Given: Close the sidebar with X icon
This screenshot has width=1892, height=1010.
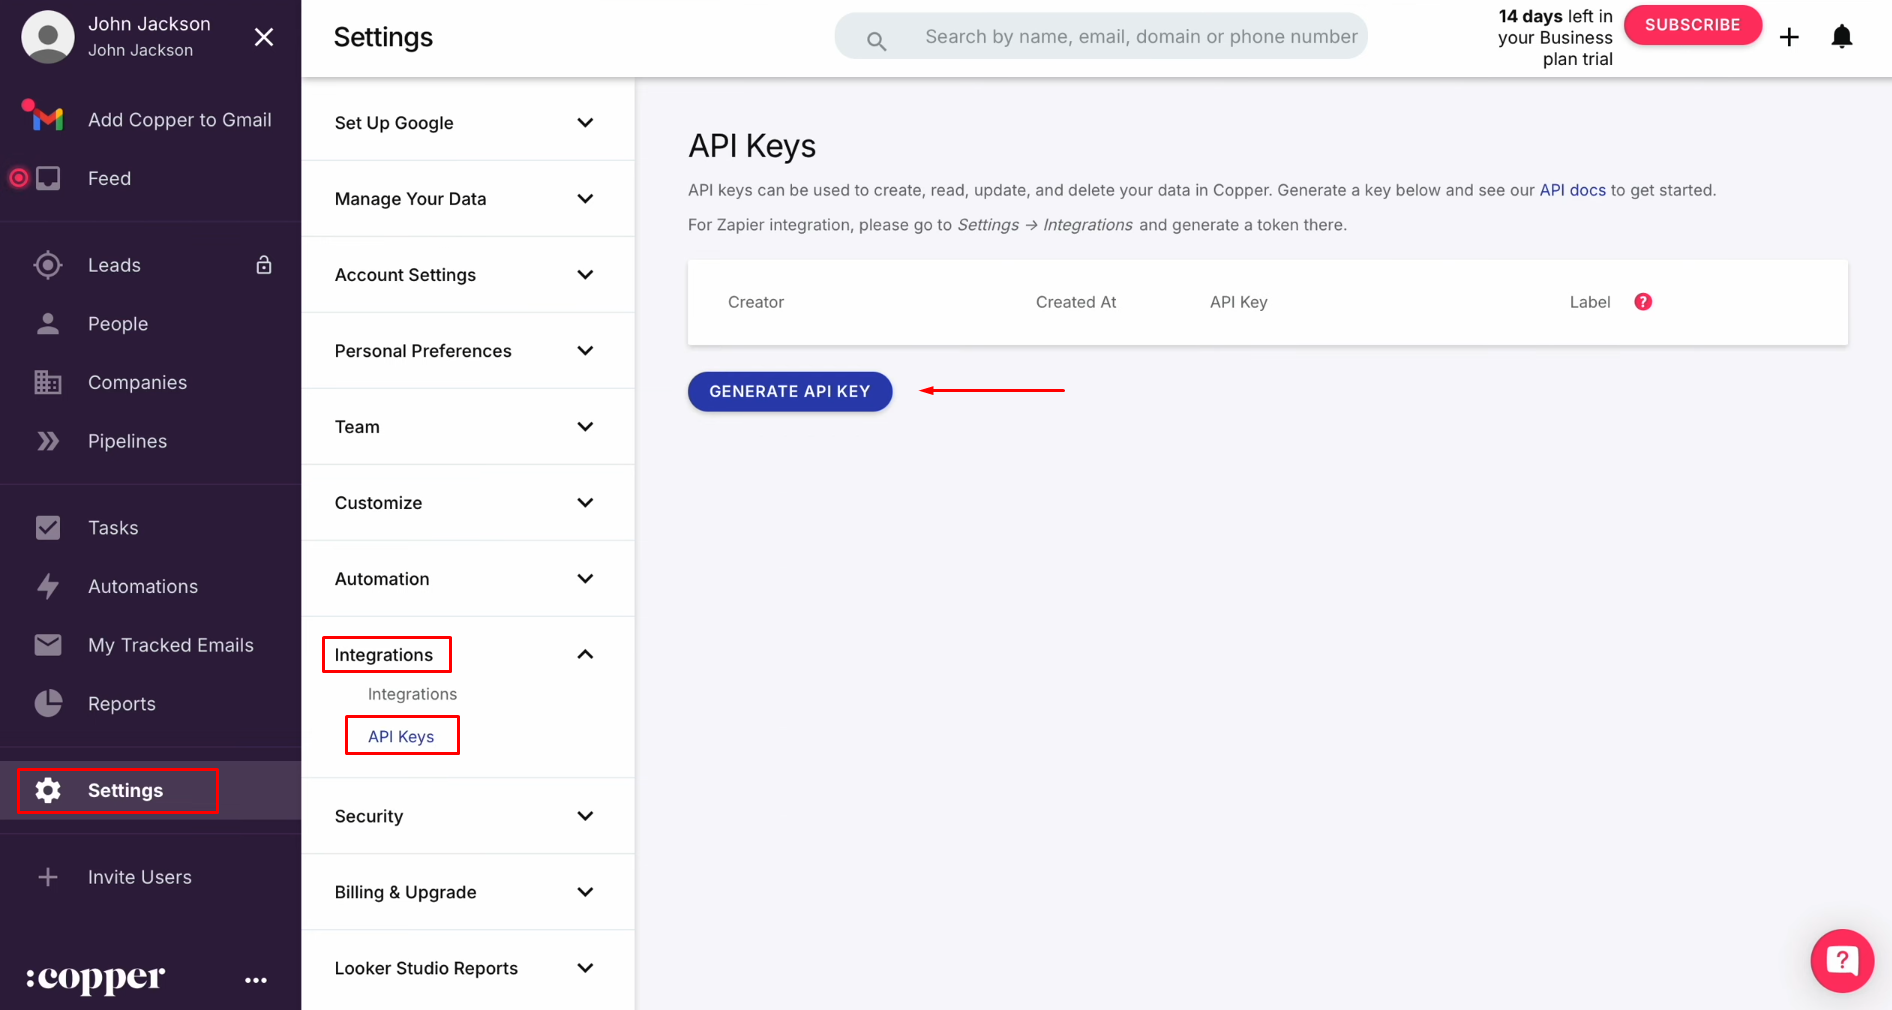Looking at the screenshot, I should 264,37.
